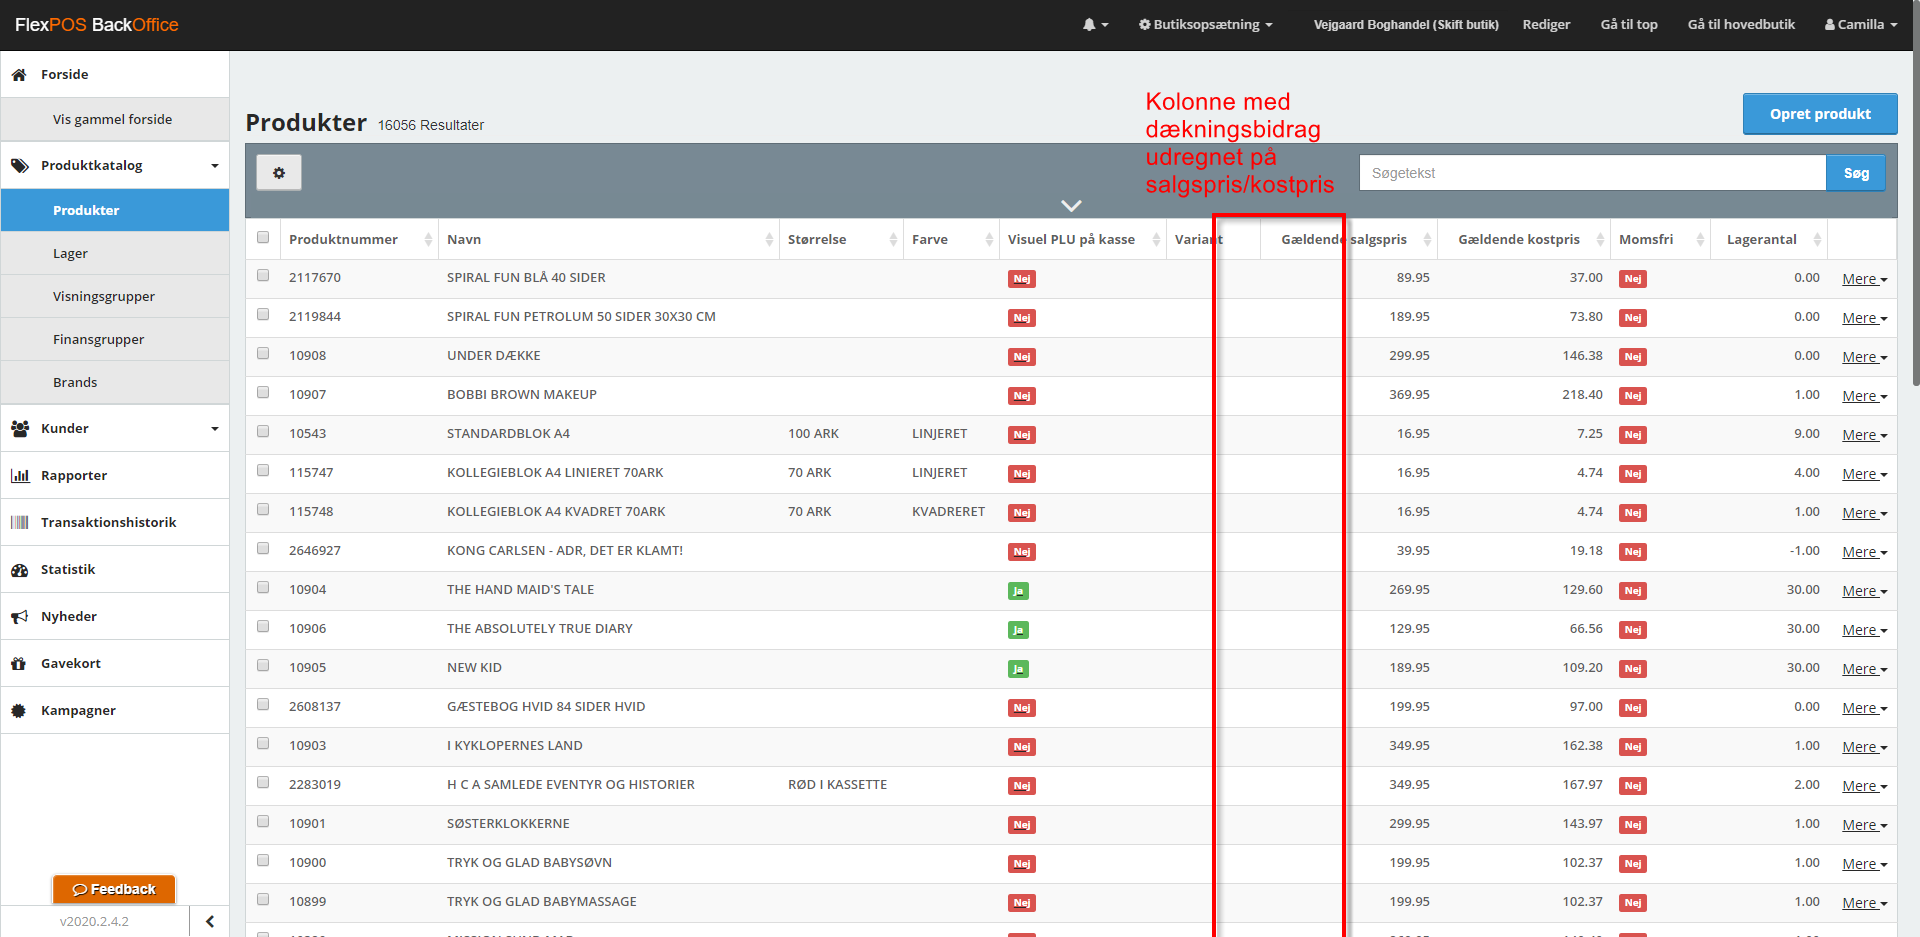This screenshot has width=1920, height=937.
Task: Click the Kunder people icon
Action: [x=19, y=429]
